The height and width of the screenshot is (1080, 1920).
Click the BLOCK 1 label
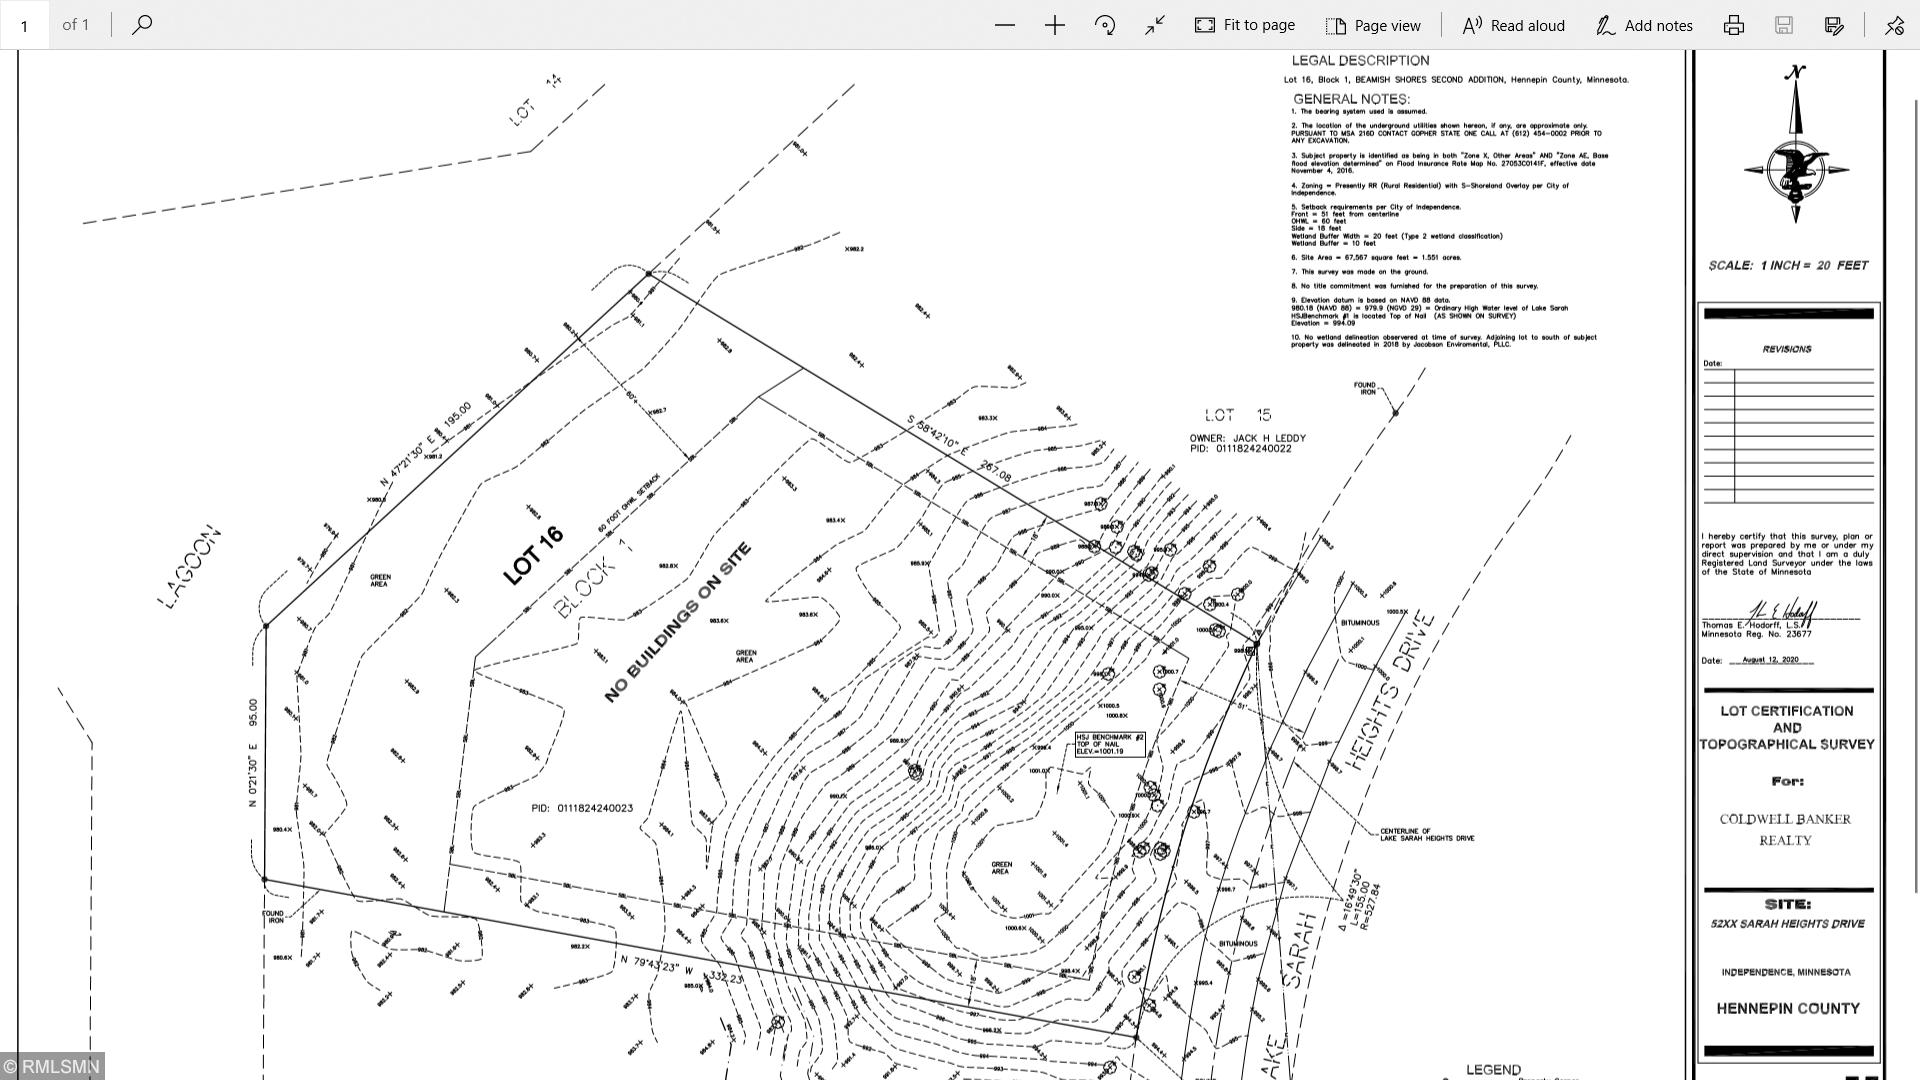tap(594, 579)
